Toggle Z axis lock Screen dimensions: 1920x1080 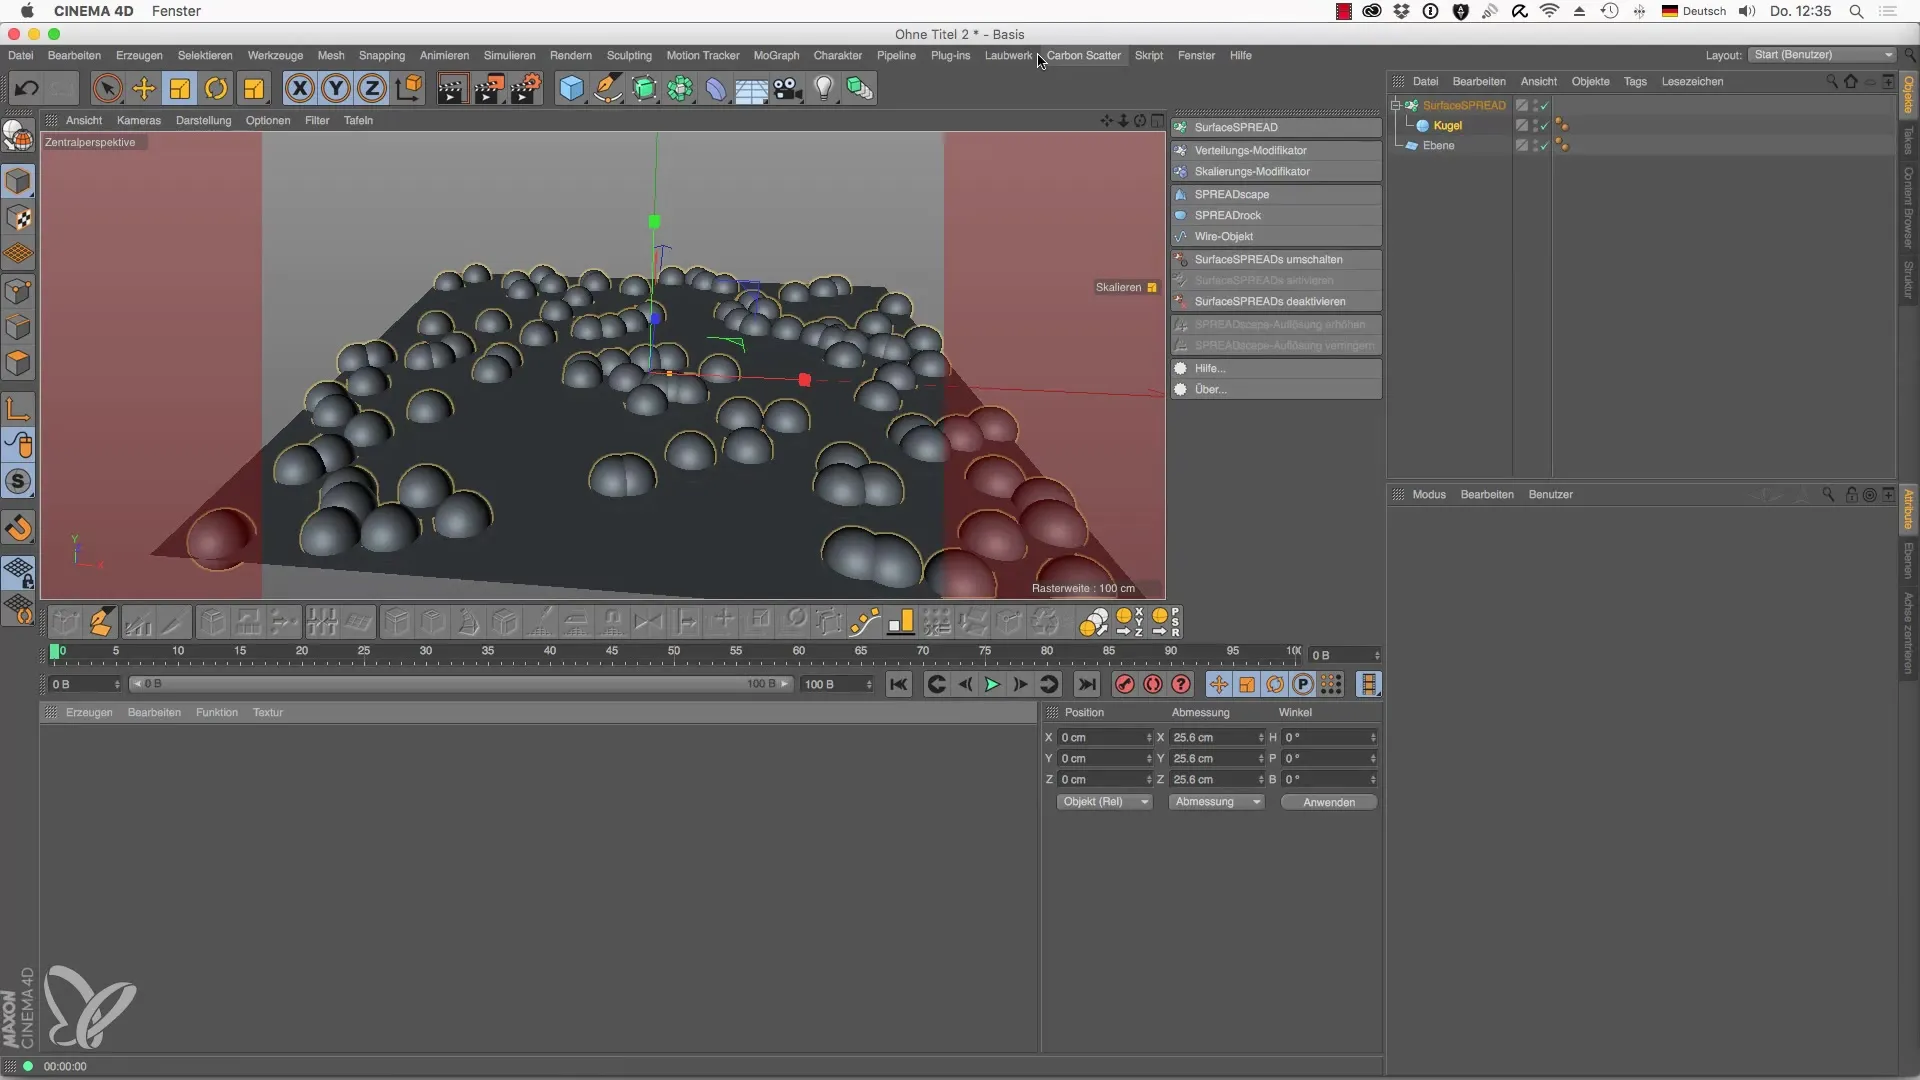pyautogui.click(x=372, y=89)
